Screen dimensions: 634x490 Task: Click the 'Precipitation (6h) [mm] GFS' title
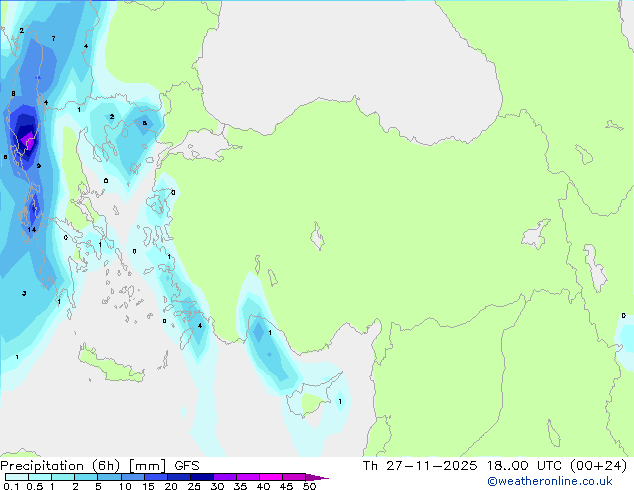[x=99, y=466]
